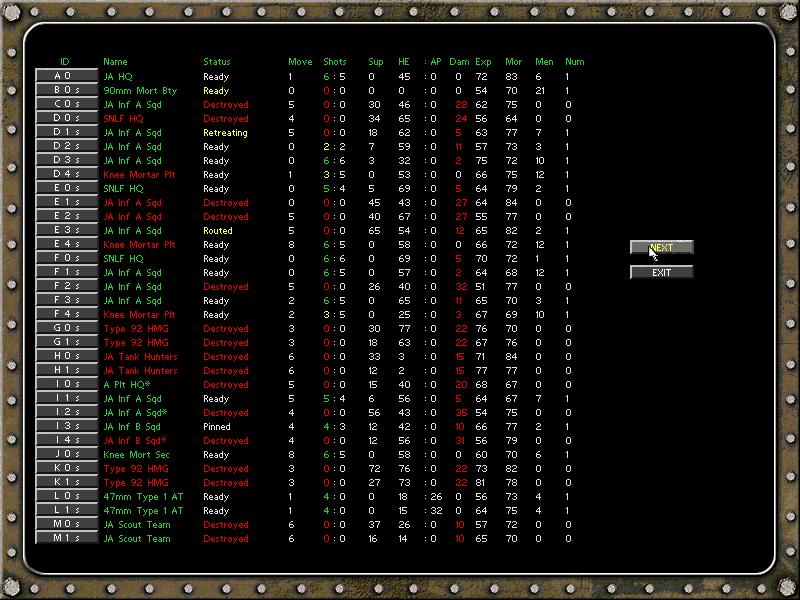Select unit ID button F 4 s
Image resolution: width=800 pixels, height=600 pixels.
click(67, 314)
